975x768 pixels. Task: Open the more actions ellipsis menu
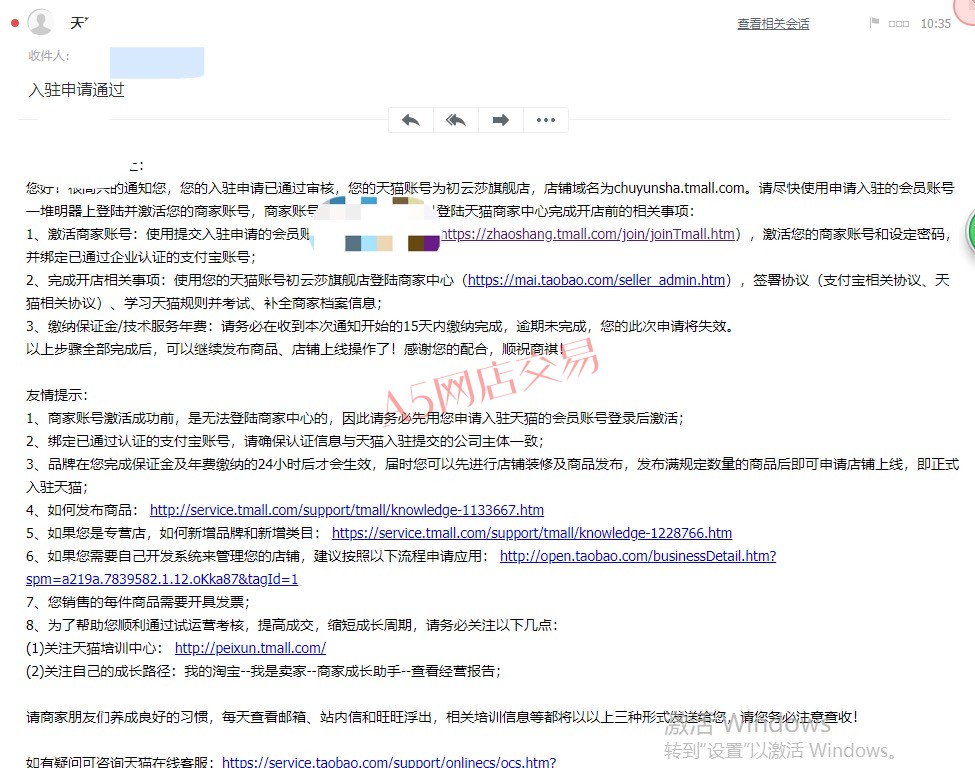pyautogui.click(x=545, y=120)
